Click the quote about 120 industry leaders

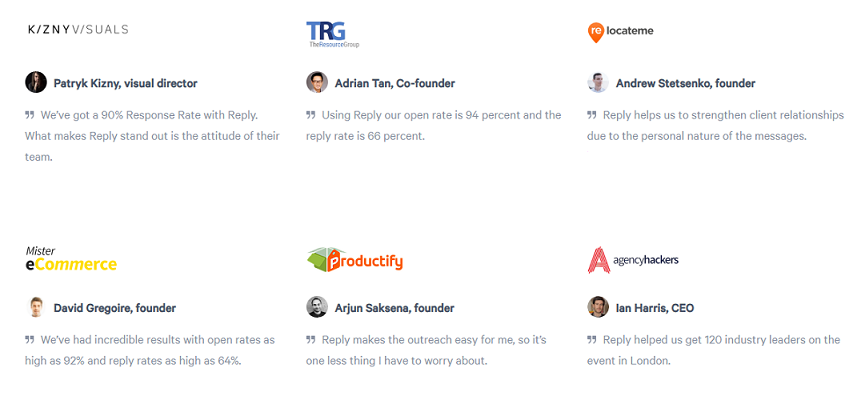click(x=720, y=350)
